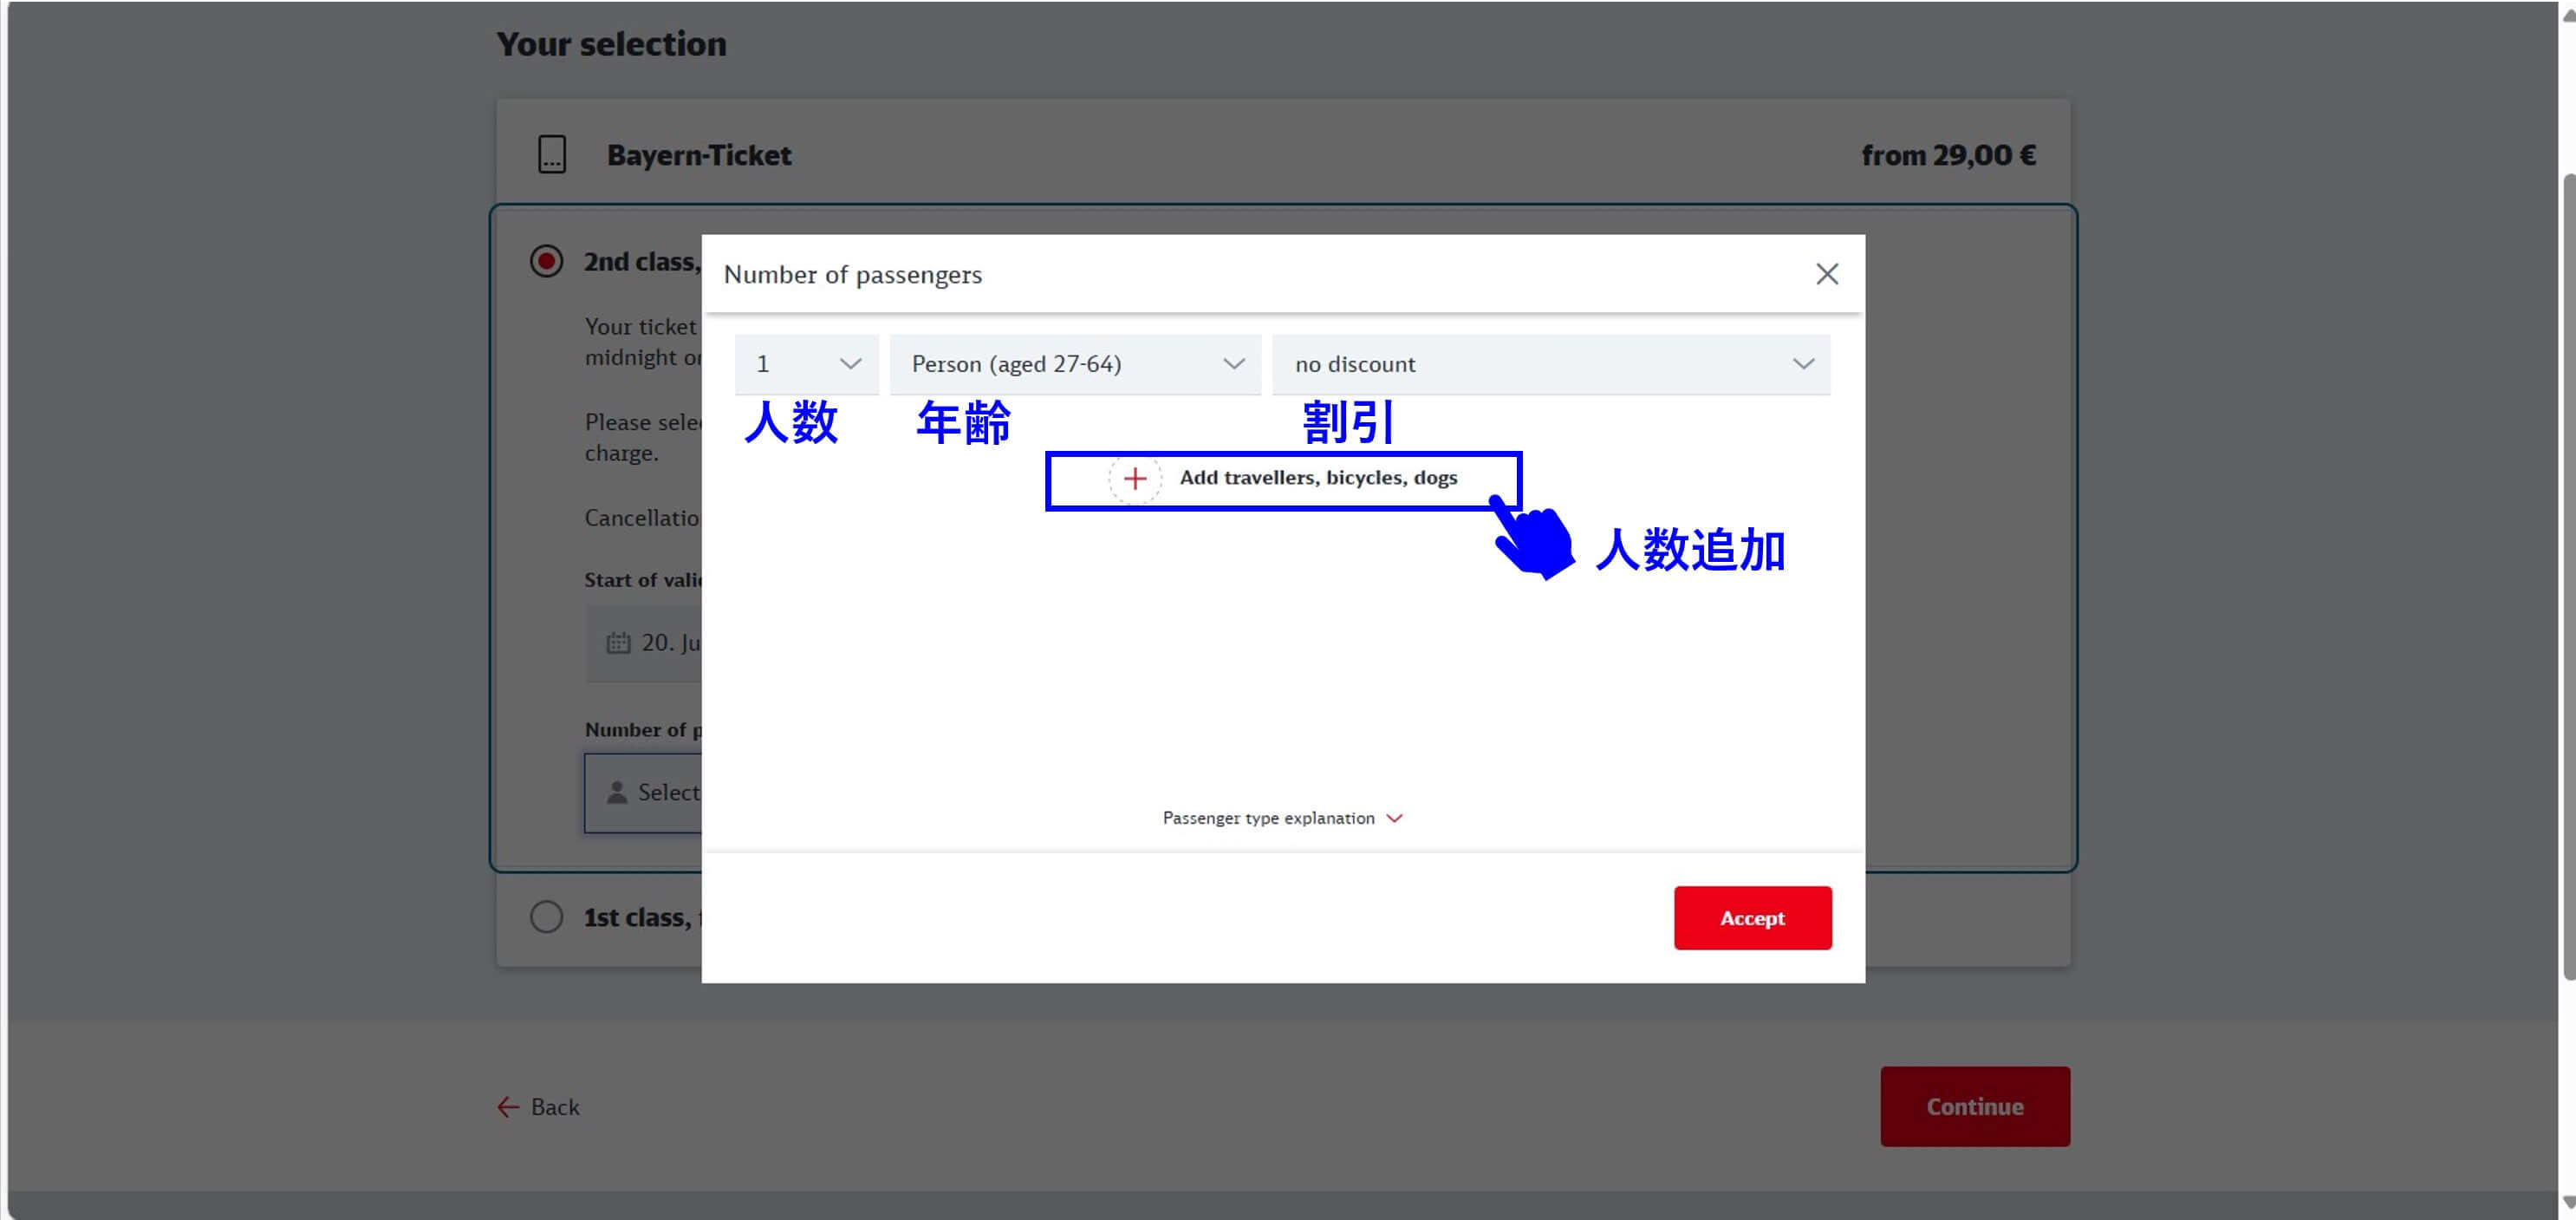Select the 2nd class radio button
Viewport: 2576px width, 1220px height.
pyautogui.click(x=546, y=262)
